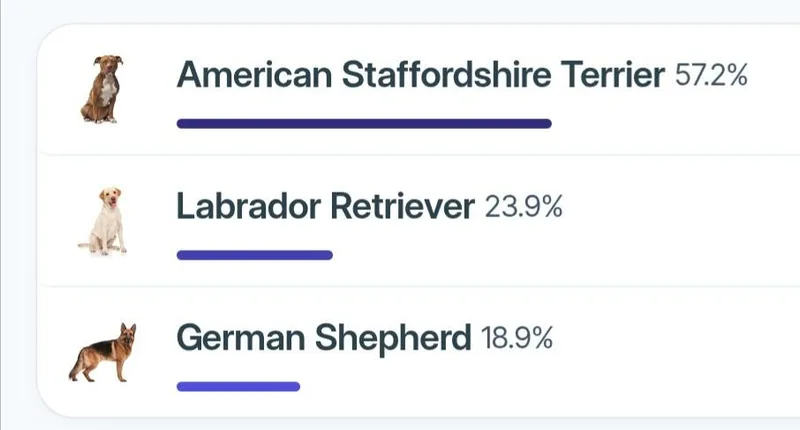Click the word "German" in third result
This screenshot has width=800, height=430.
(241, 338)
